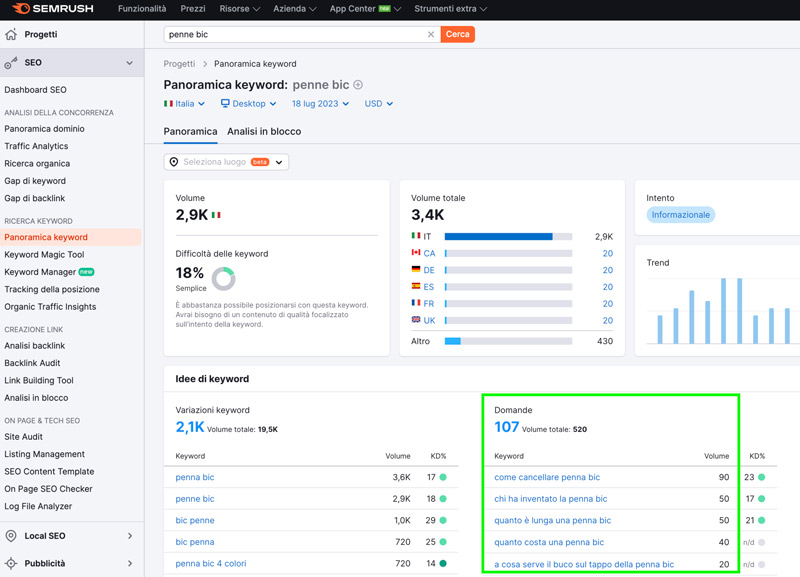Click the dark green KD dot for penna bic 4 colori
The image size is (800, 577).
(443, 563)
